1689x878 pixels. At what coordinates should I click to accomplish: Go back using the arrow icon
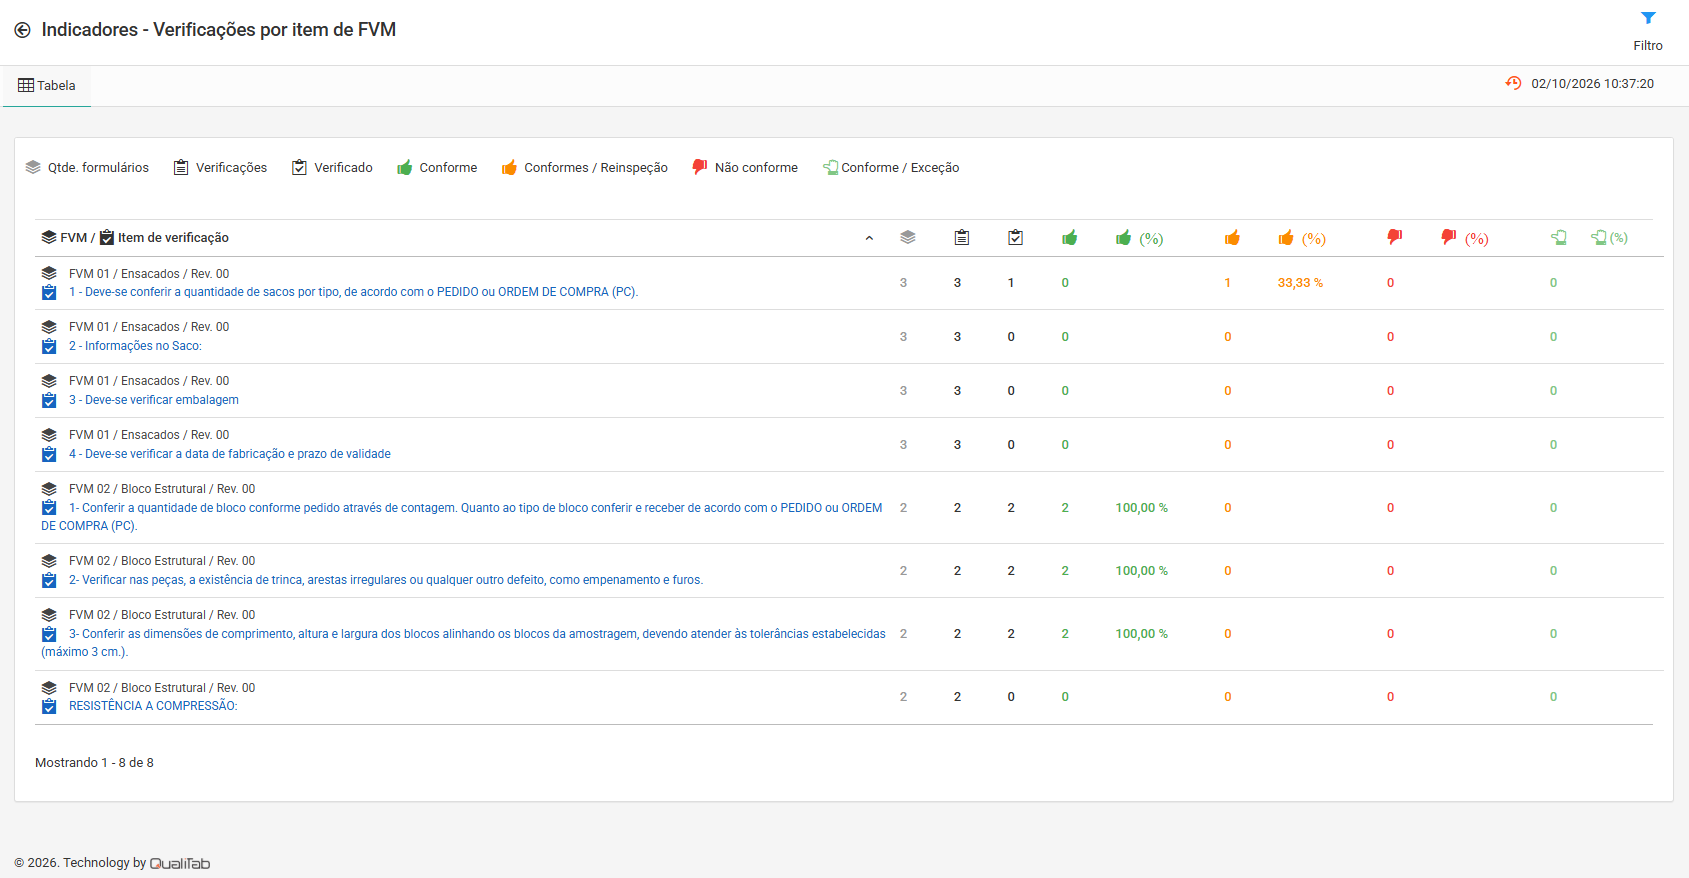click(22, 30)
